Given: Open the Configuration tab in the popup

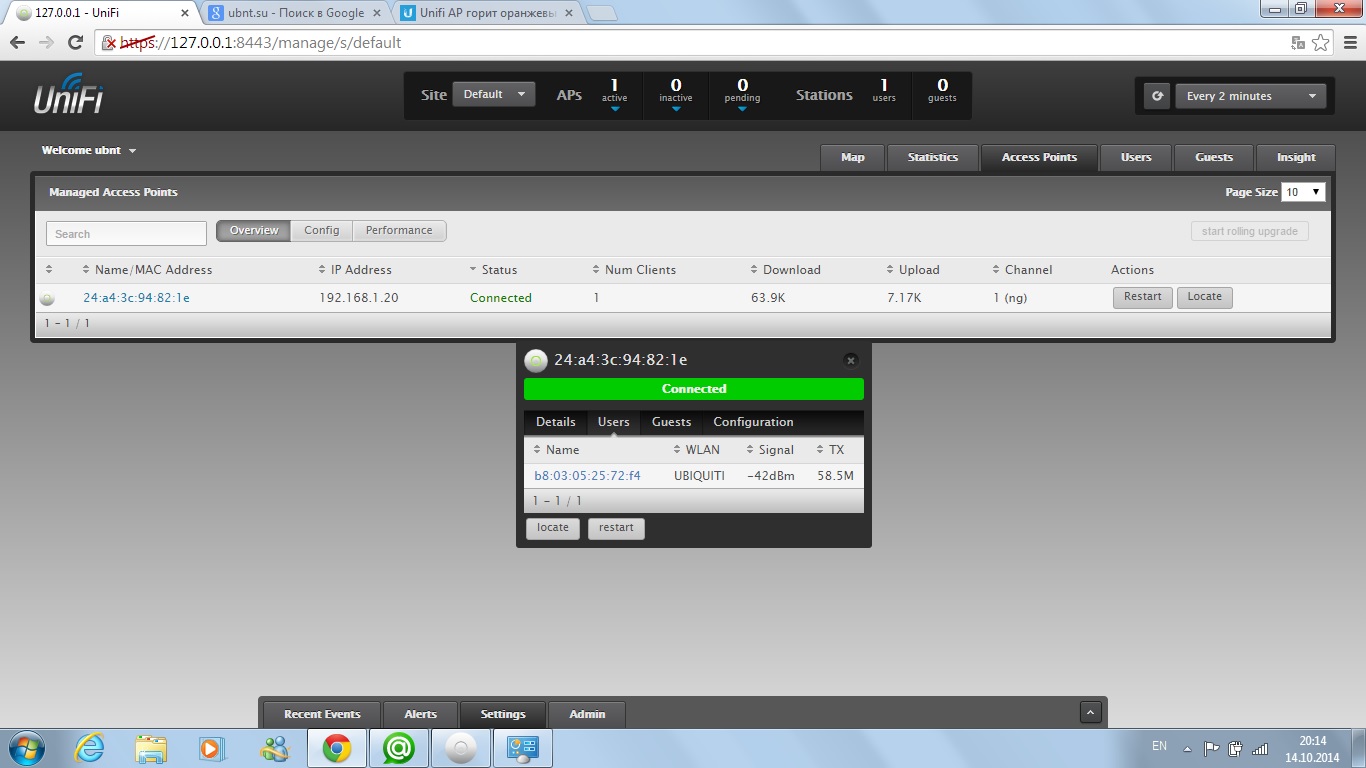Looking at the screenshot, I should pyautogui.click(x=753, y=422).
